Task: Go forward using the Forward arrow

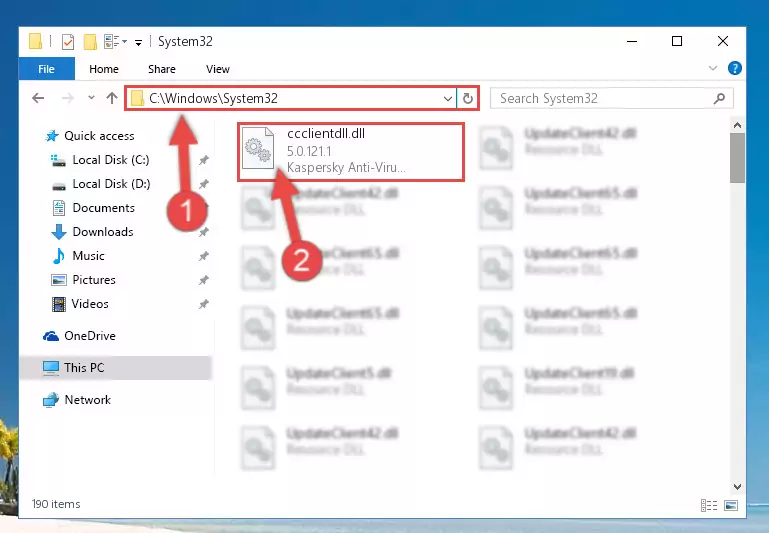Action: pyautogui.click(x=68, y=98)
